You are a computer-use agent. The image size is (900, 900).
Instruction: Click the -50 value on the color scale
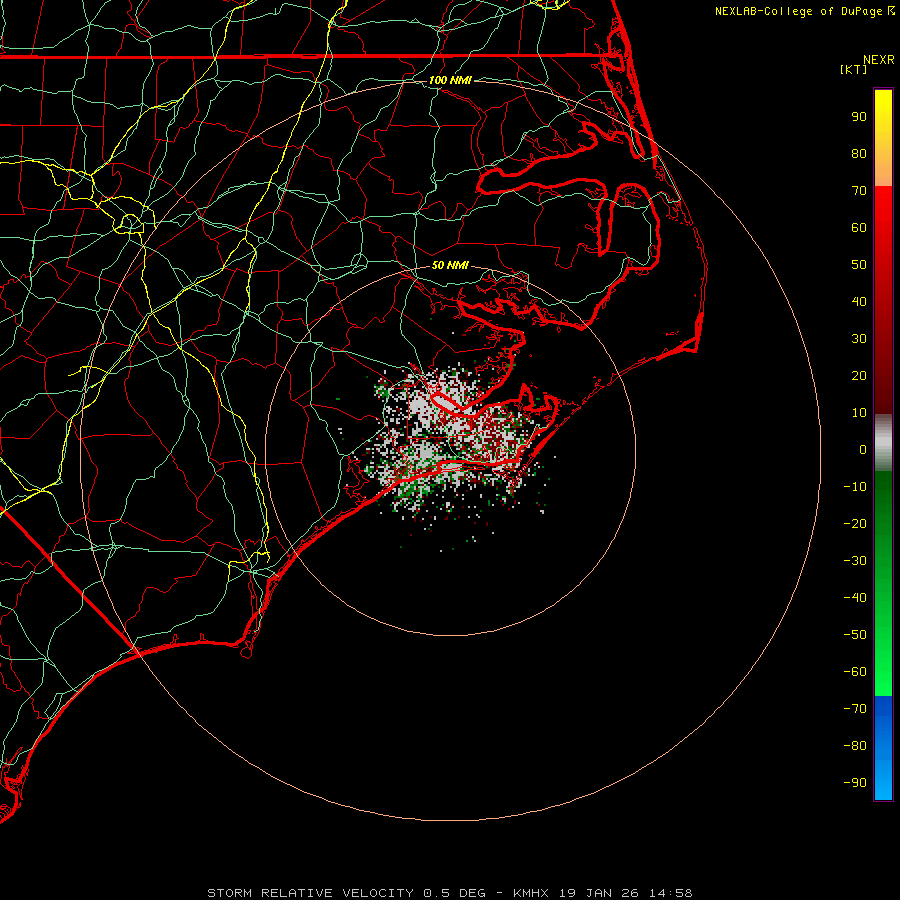pos(855,635)
